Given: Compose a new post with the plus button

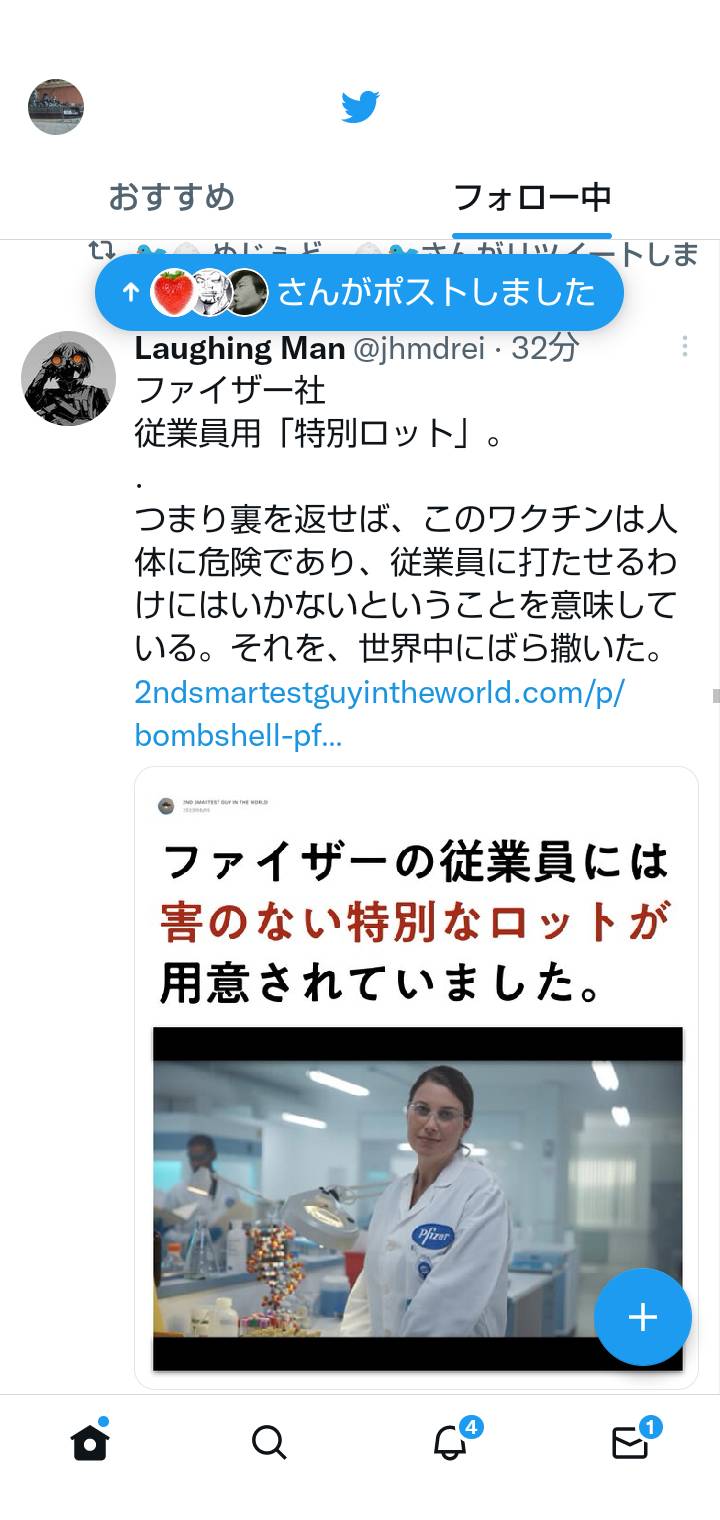Looking at the screenshot, I should pos(642,1317).
